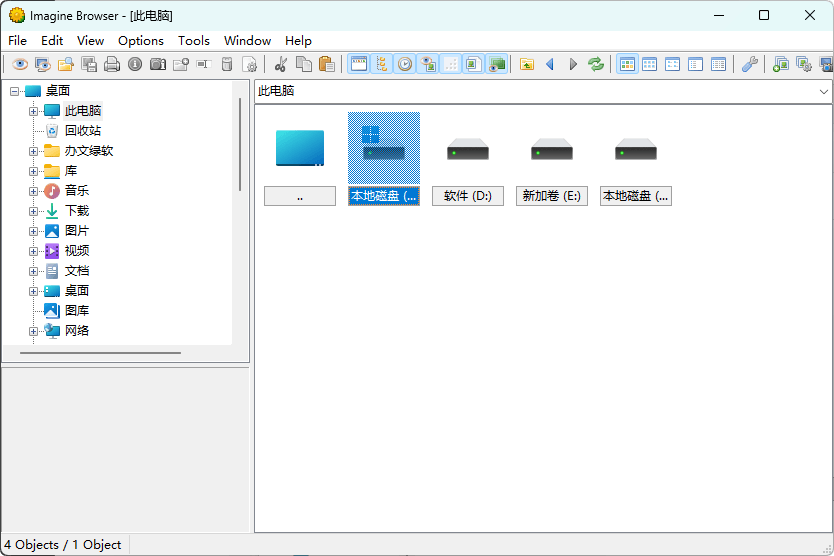Click the Rename text-cursor icon

point(204,64)
